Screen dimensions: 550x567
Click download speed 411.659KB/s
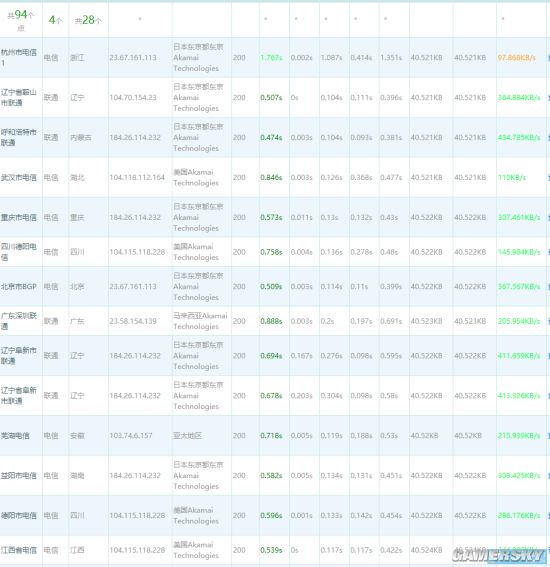pos(519,356)
